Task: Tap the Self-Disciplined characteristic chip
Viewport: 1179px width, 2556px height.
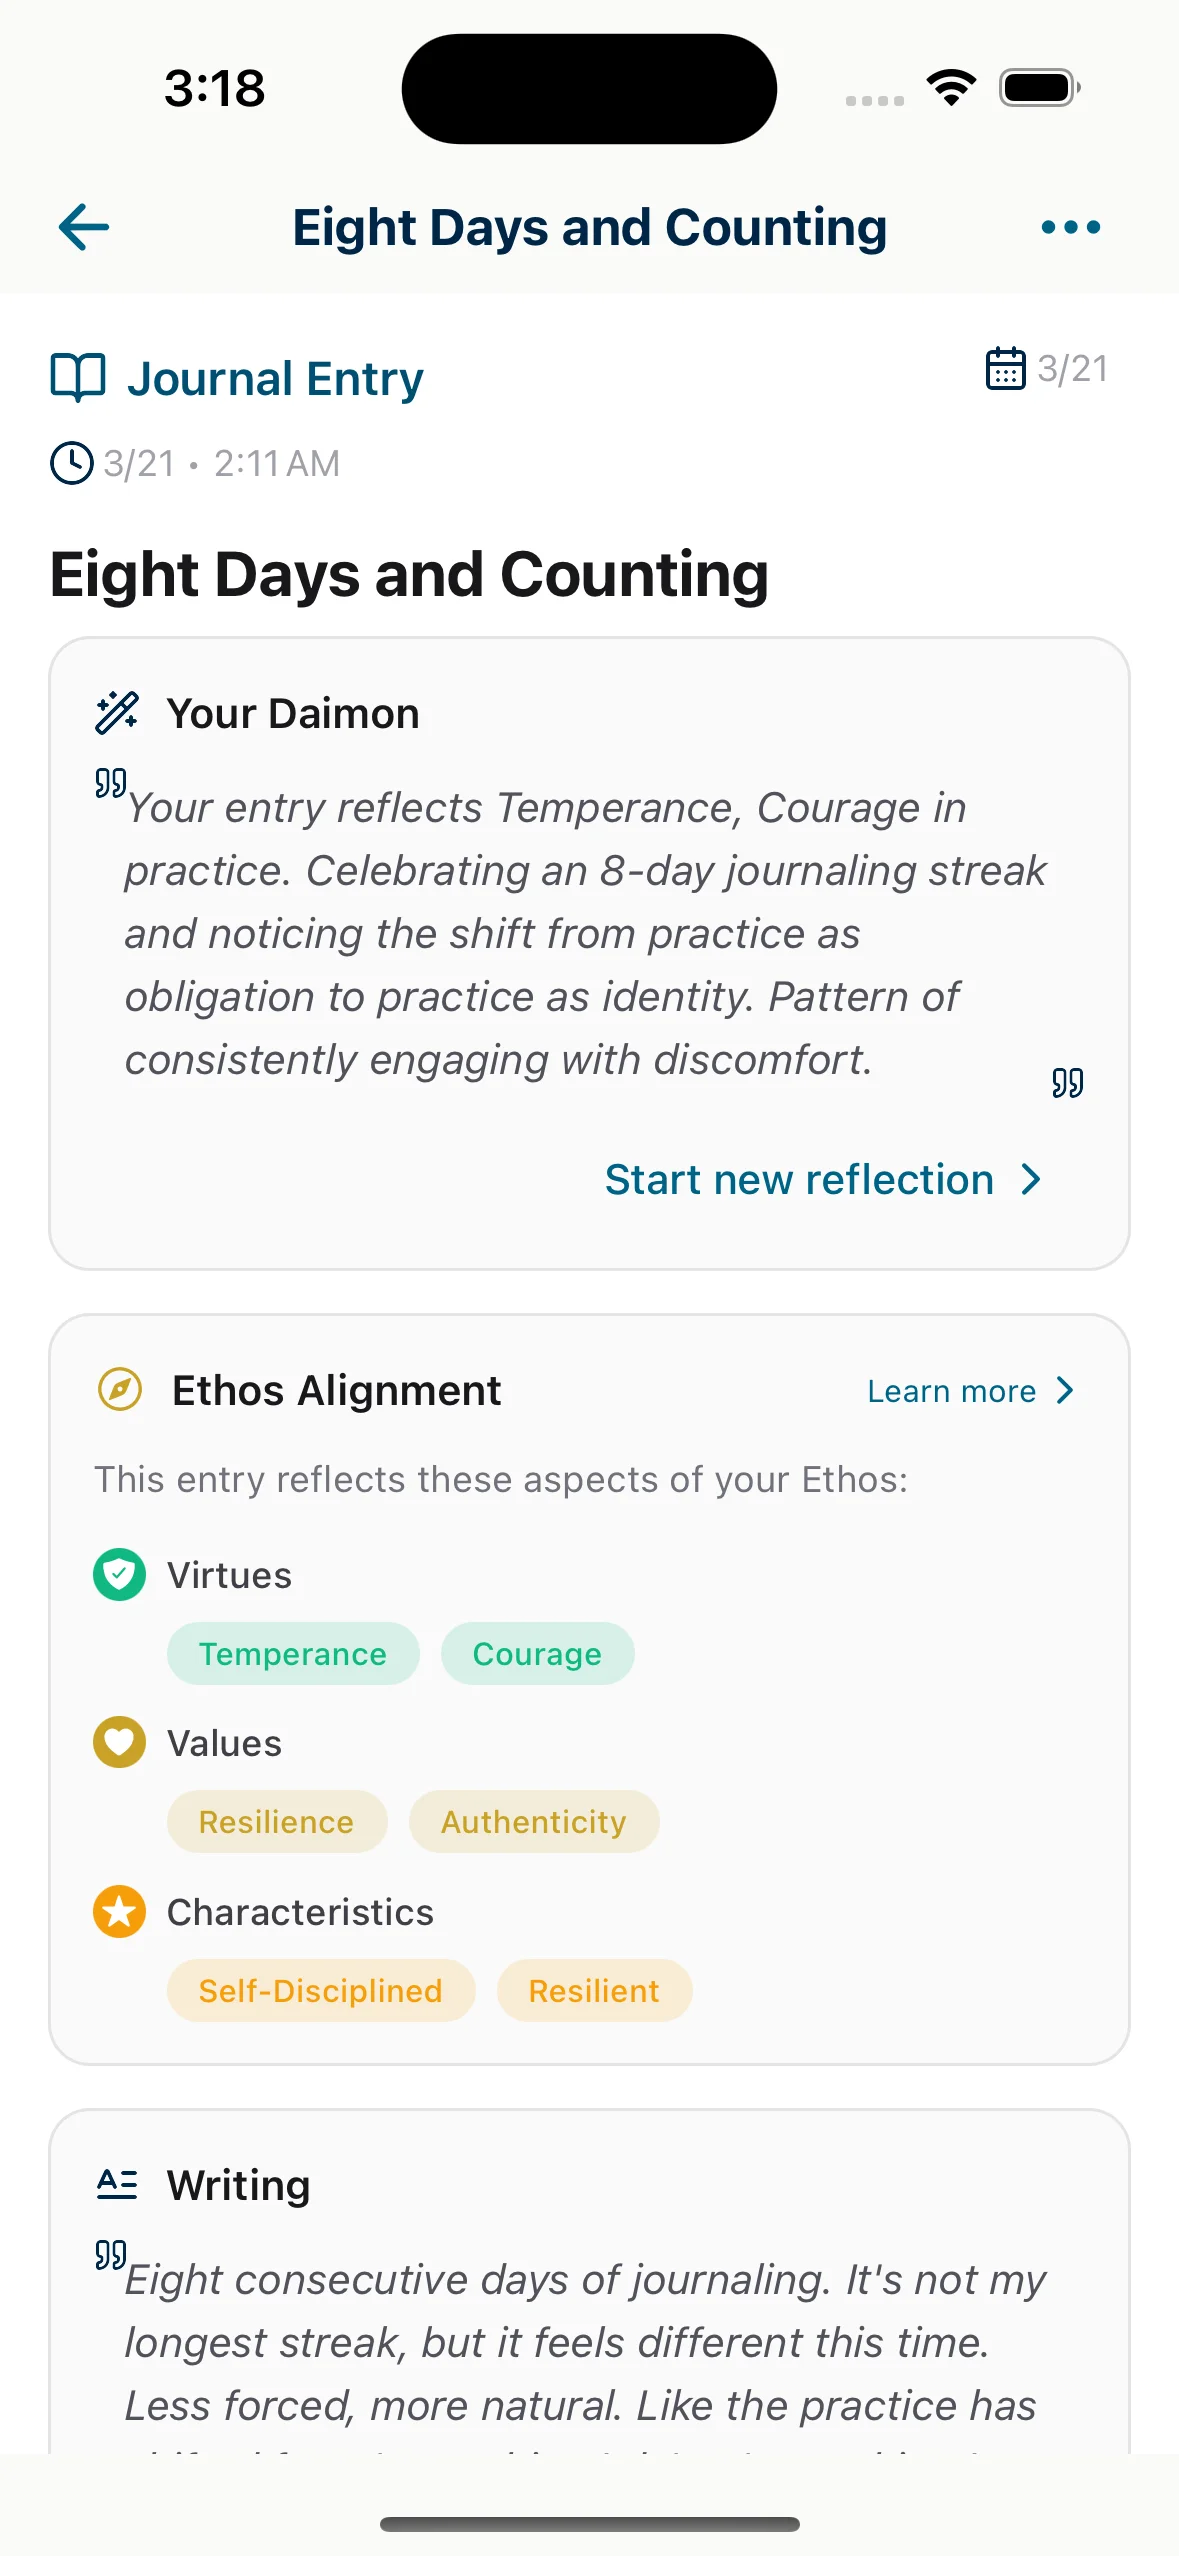Action: point(320,1990)
